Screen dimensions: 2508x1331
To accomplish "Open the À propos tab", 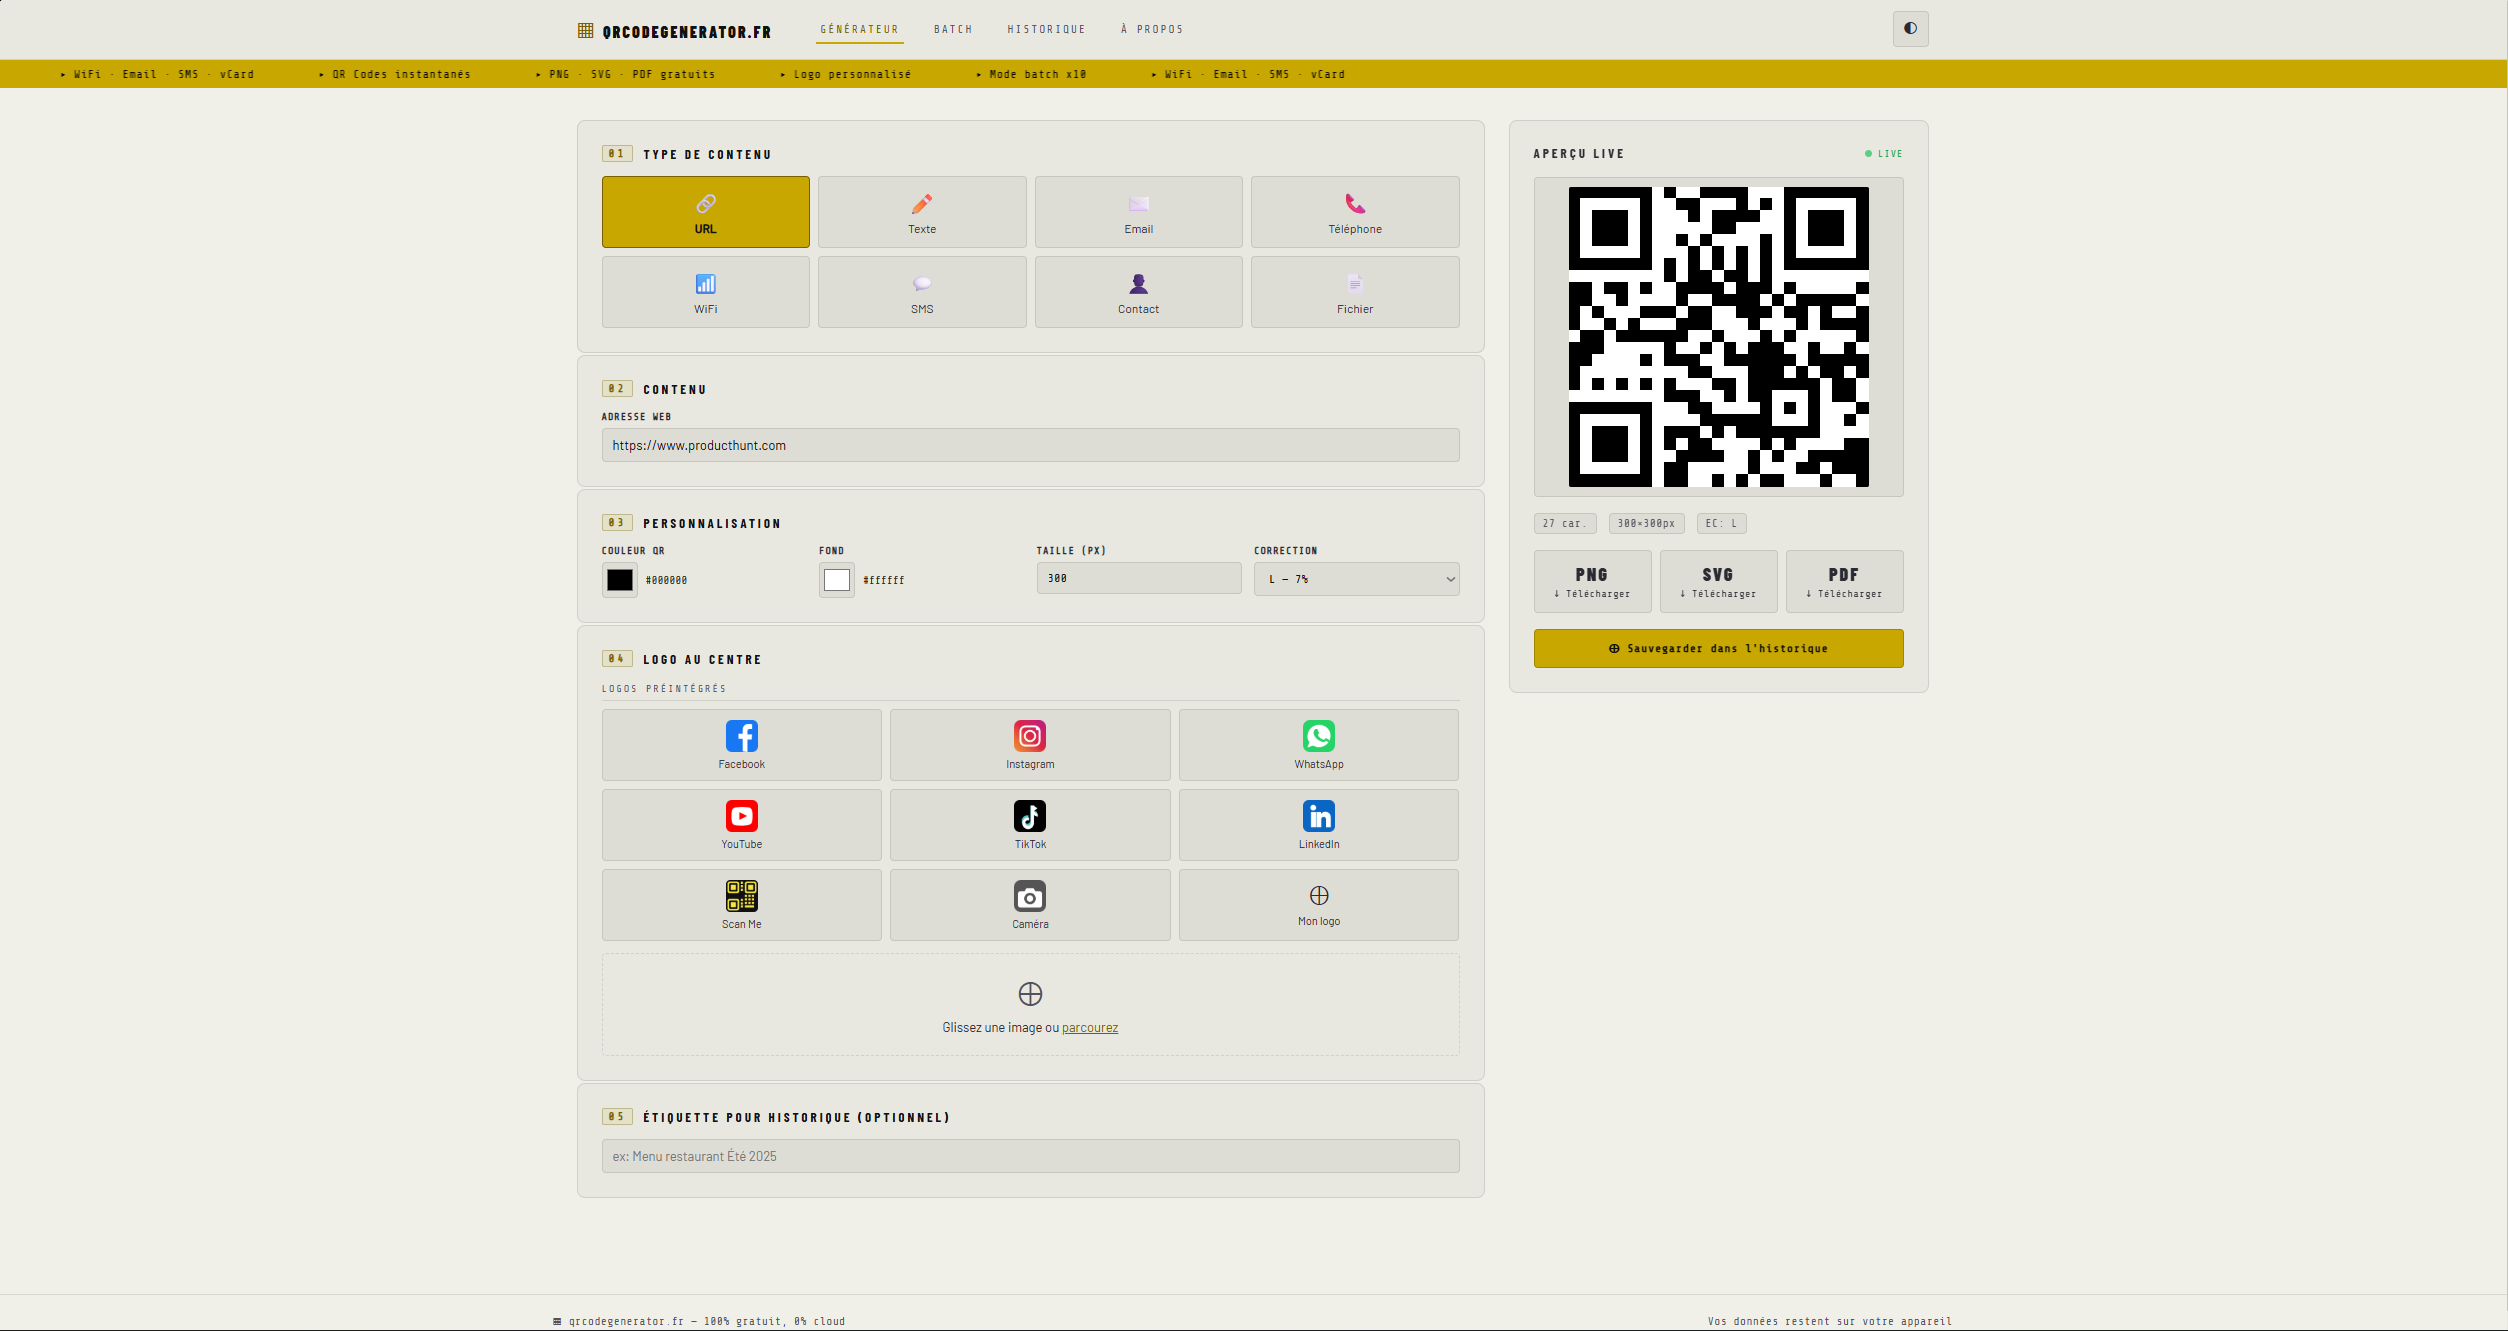I will [x=1152, y=29].
